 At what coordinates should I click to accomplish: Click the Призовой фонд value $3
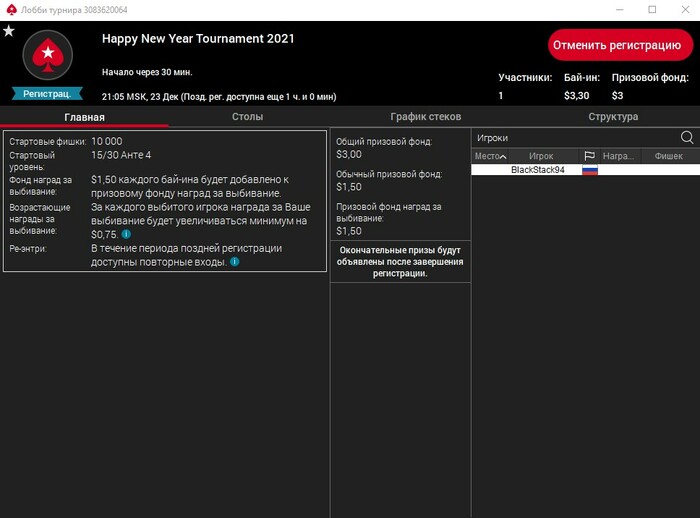[x=617, y=96]
